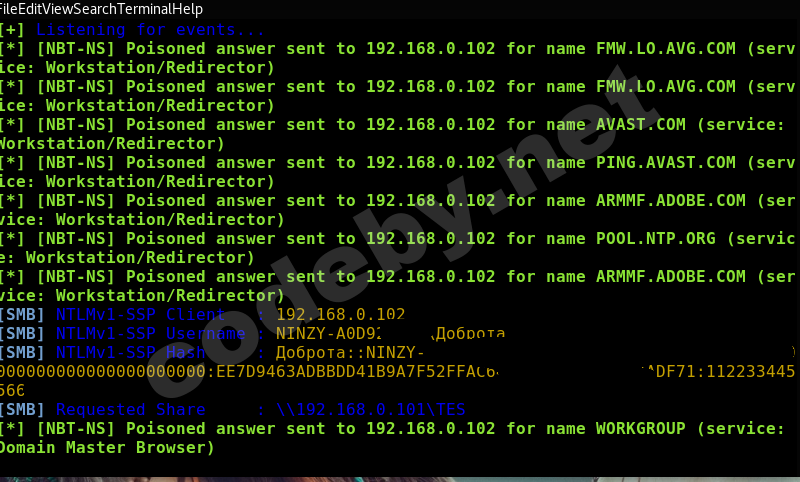This screenshot has height=482, width=800.
Task: Click the 'Domain Master Browser)' text
Action: pos(105,448)
